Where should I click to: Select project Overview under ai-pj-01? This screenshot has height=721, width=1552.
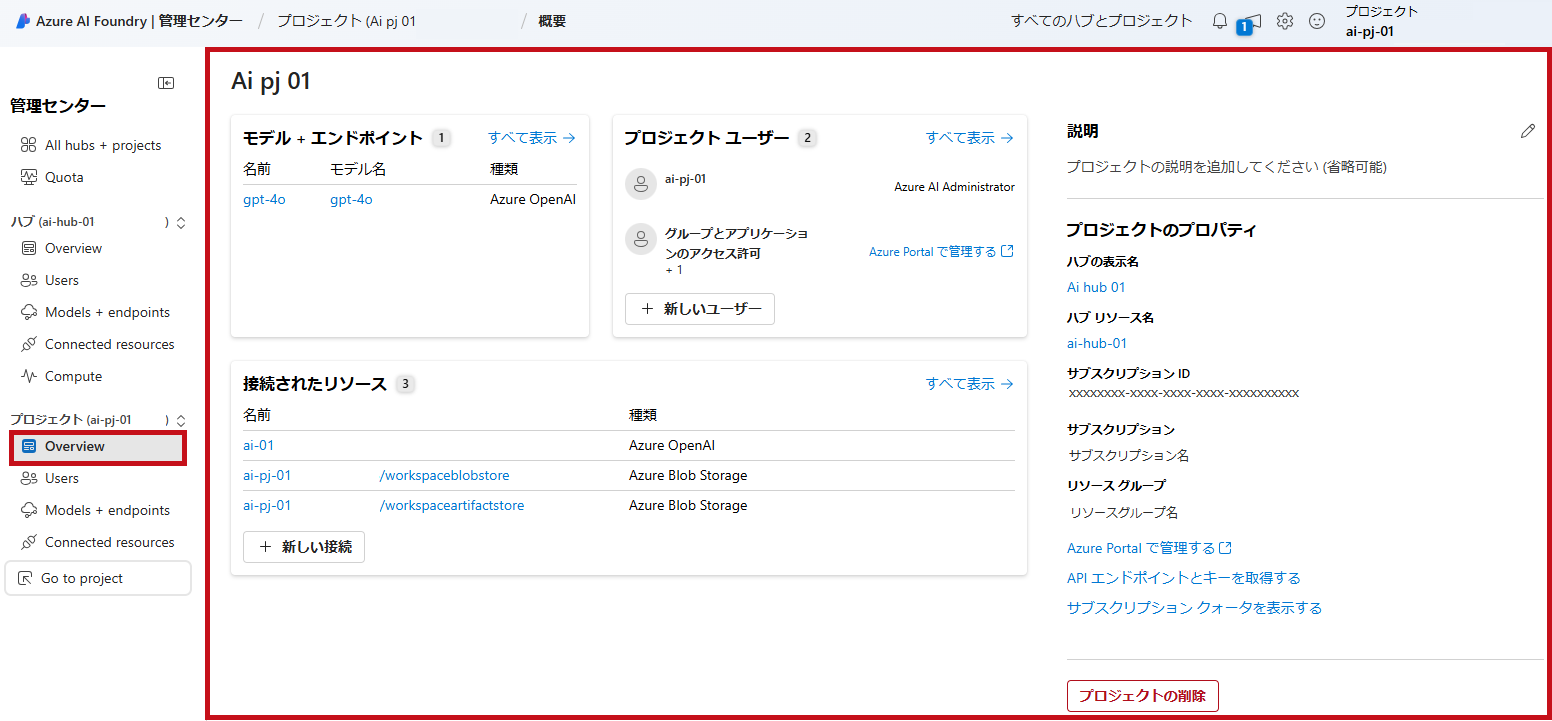(x=98, y=446)
